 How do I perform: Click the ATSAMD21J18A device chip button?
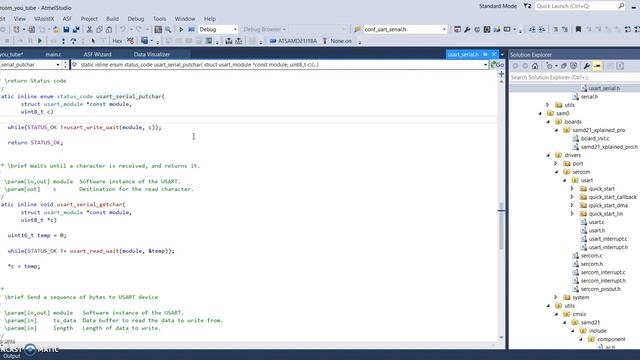293,41
